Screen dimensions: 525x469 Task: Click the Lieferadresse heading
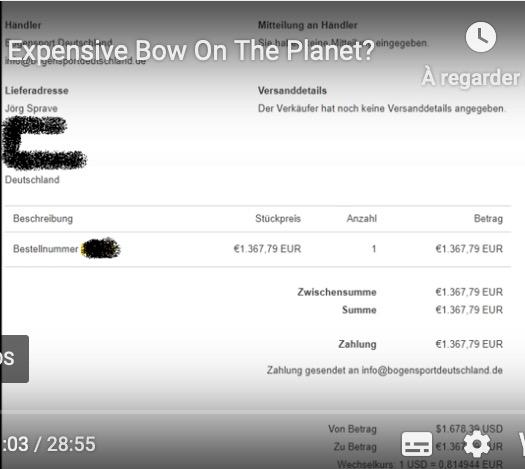pos(37,91)
